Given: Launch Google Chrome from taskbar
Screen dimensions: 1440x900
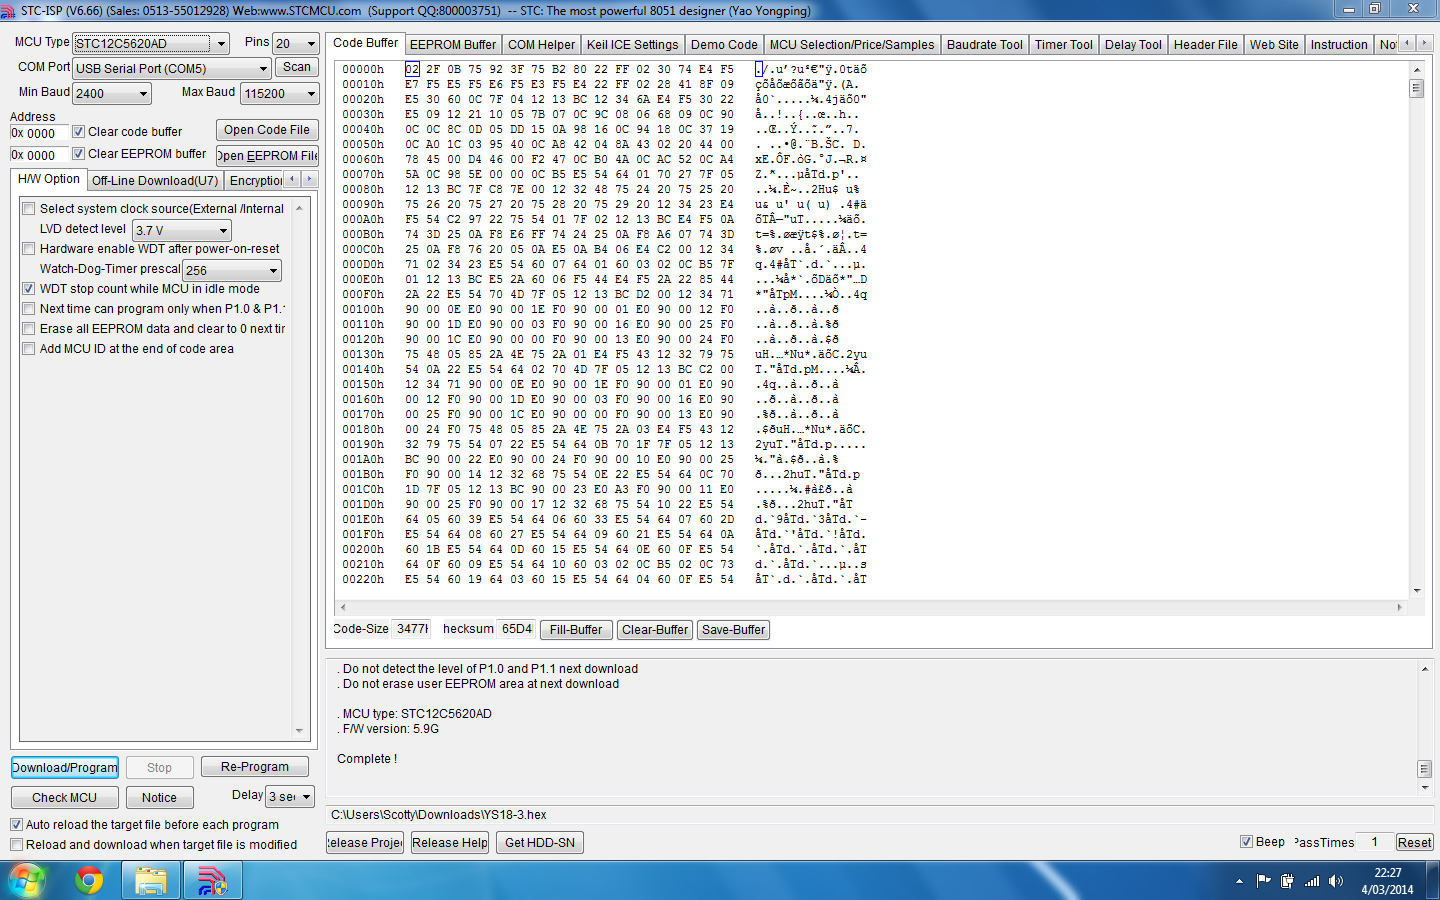Looking at the screenshot, I should tap(89, 880).
